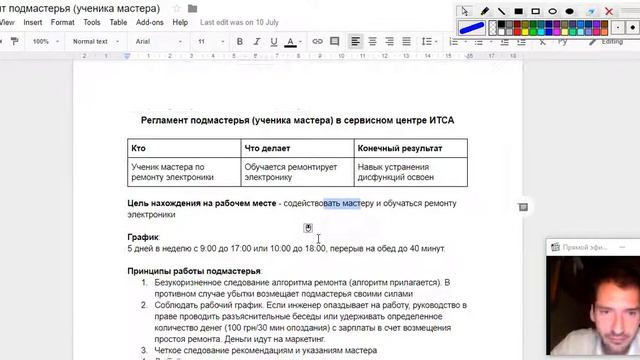
Task: Move document using the folder icon
Action: click(x=193, y=8)
